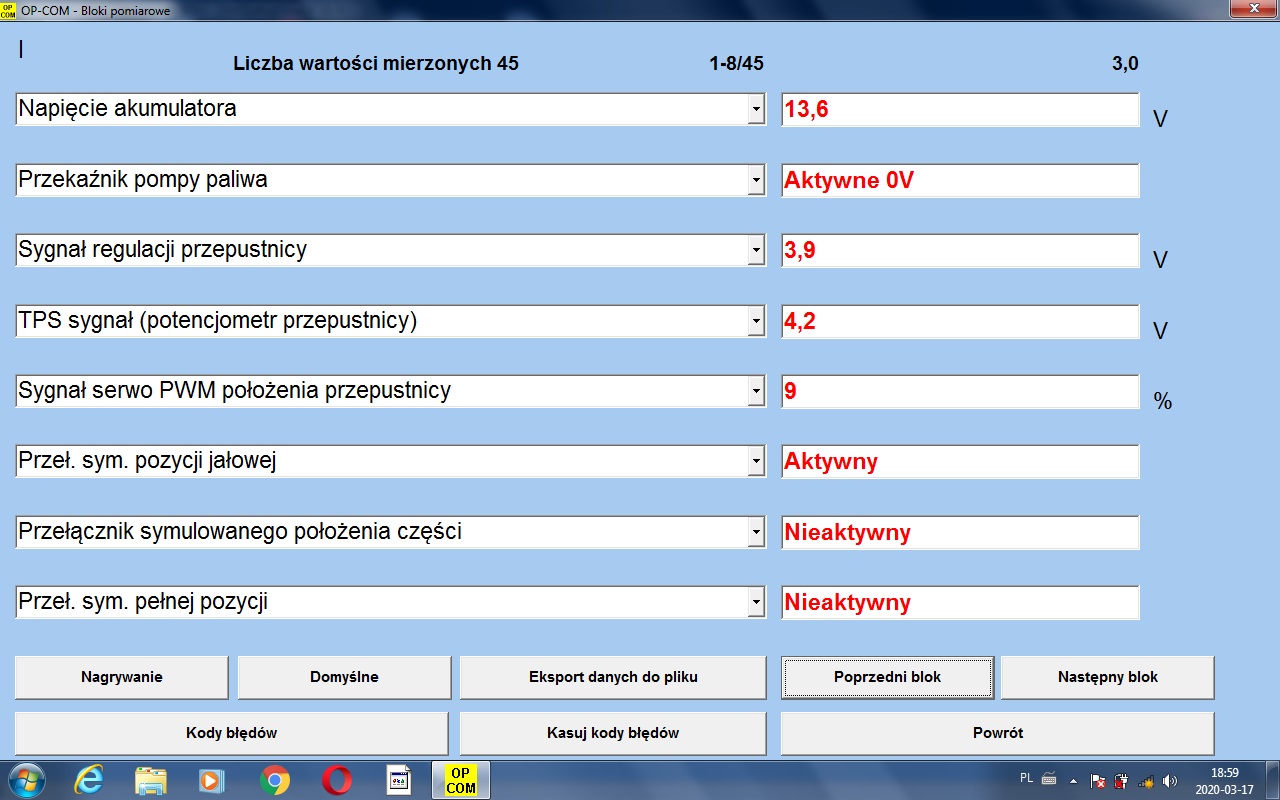1280x800 pixels.
Task: Launch Opera browser from the taskbar
Action: pos(336,780)
